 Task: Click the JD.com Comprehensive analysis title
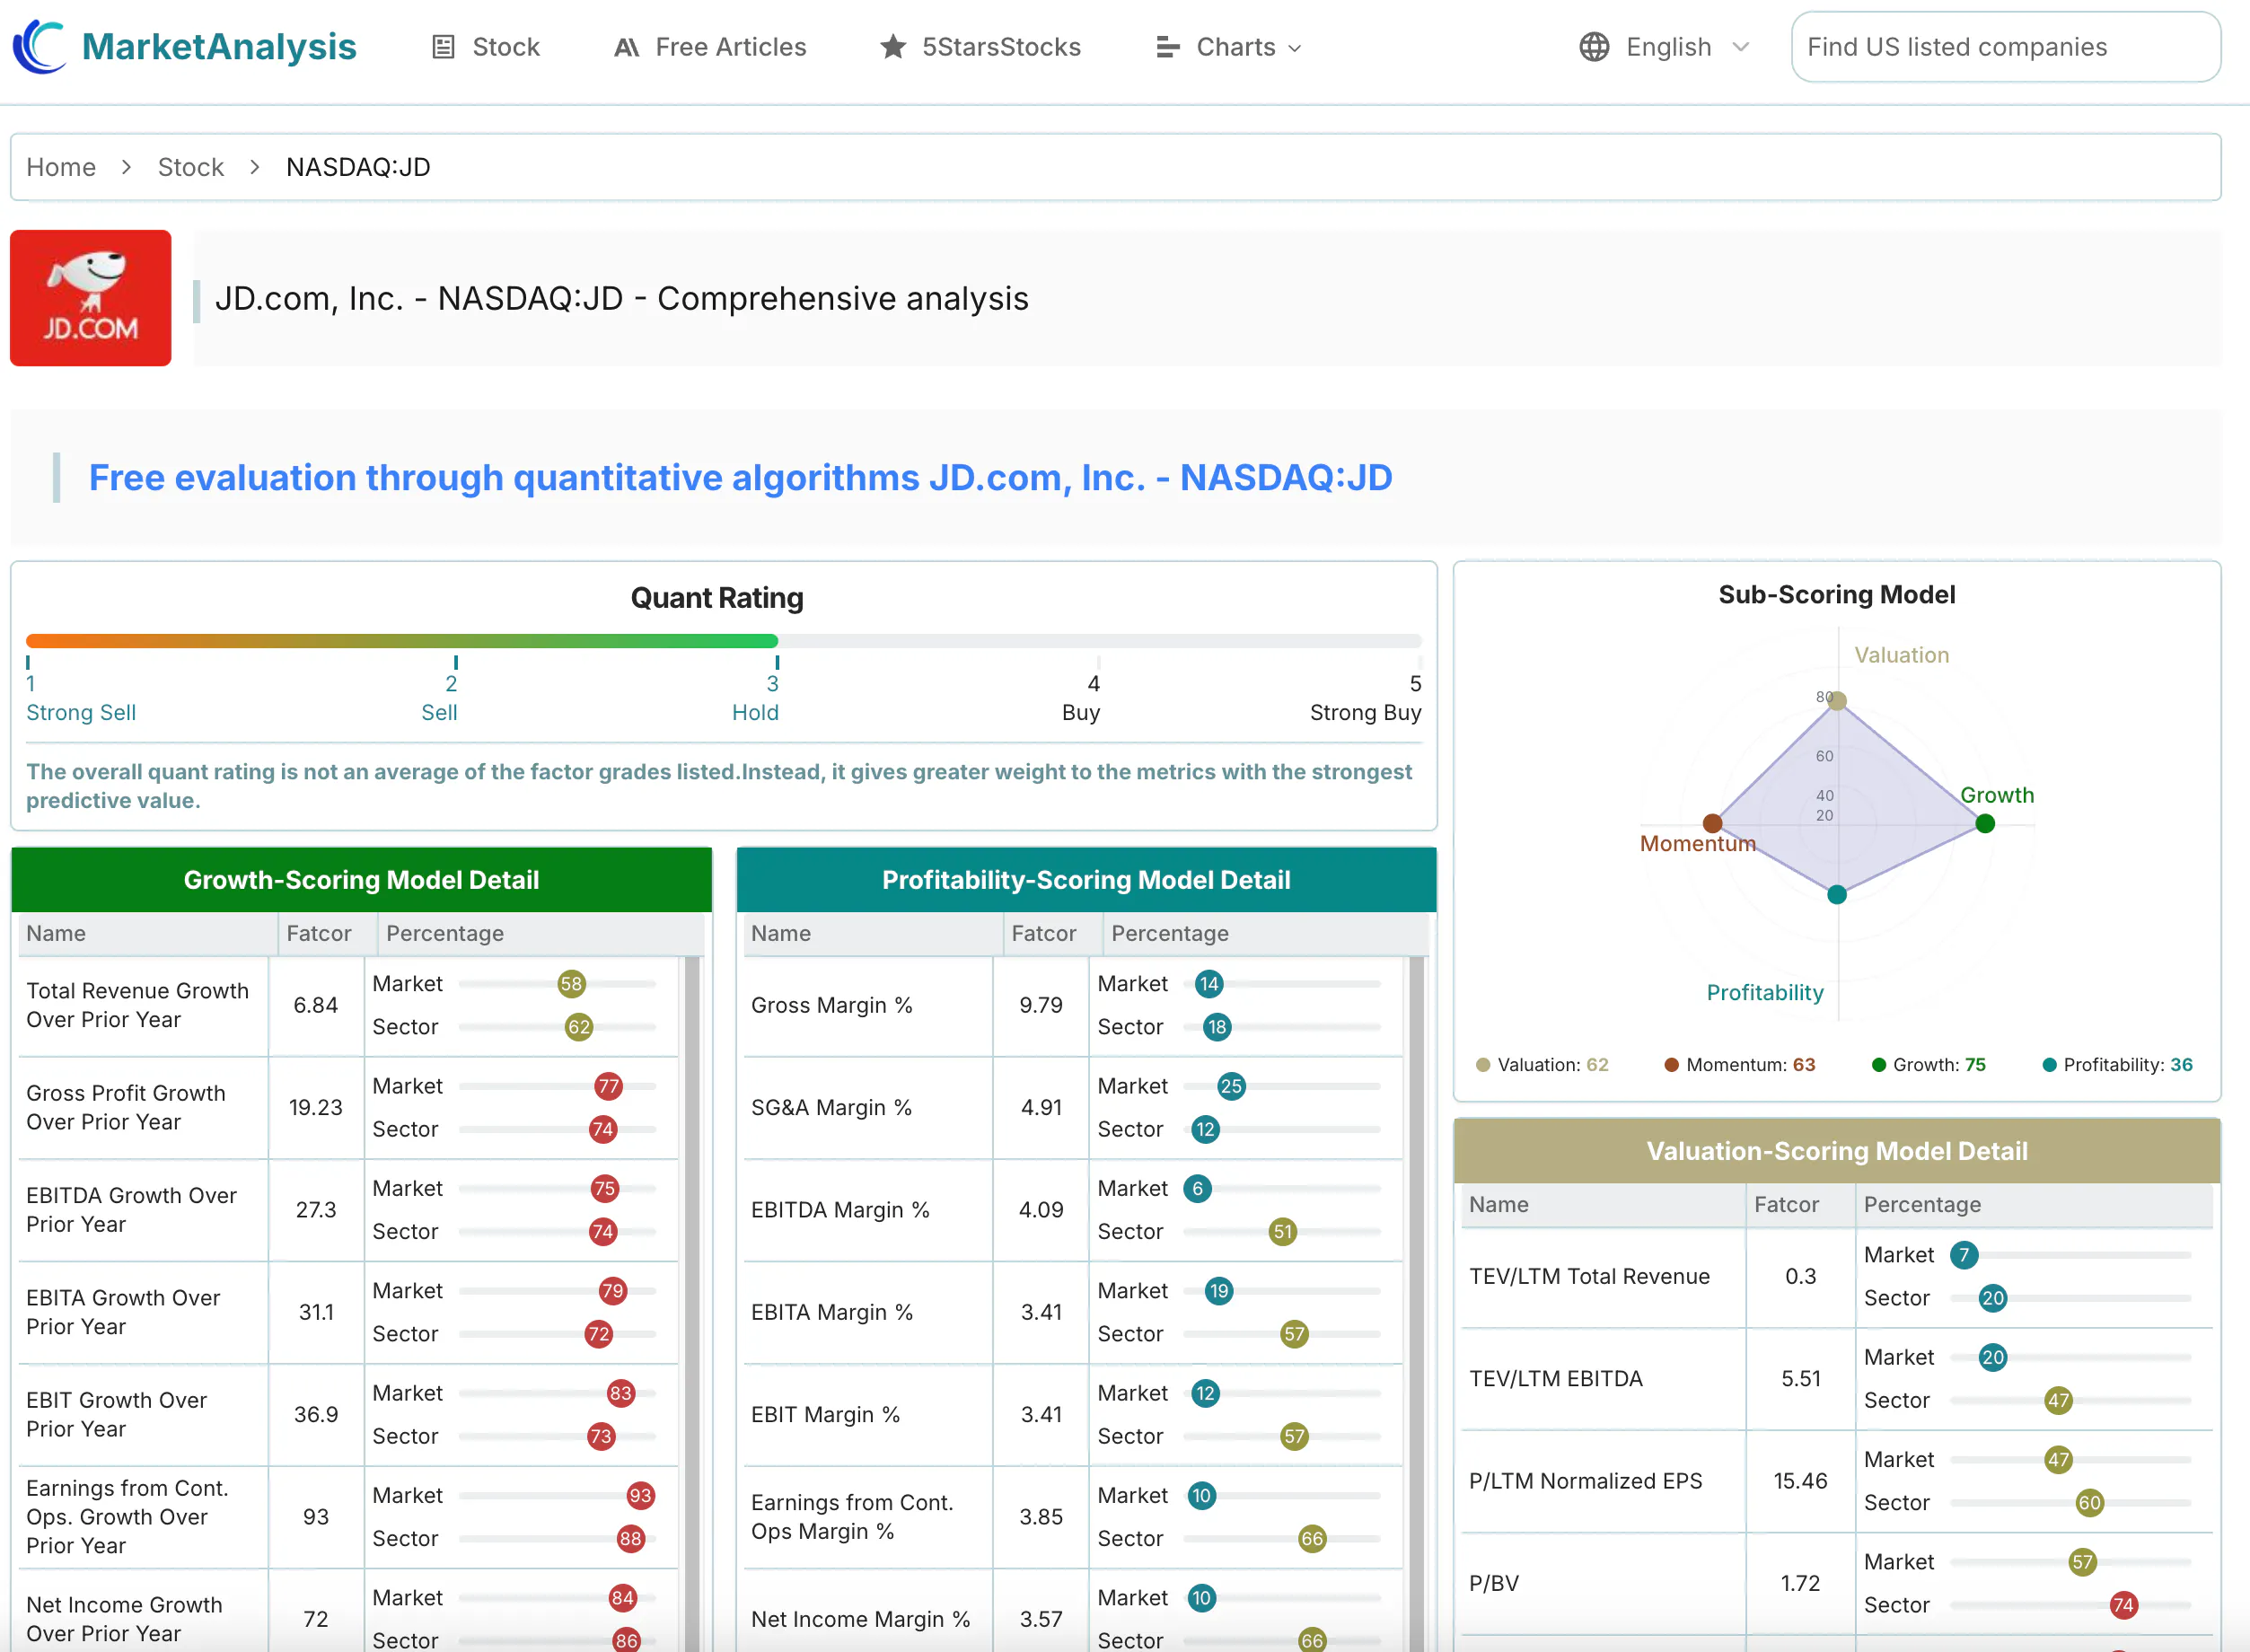click(622, 299)
